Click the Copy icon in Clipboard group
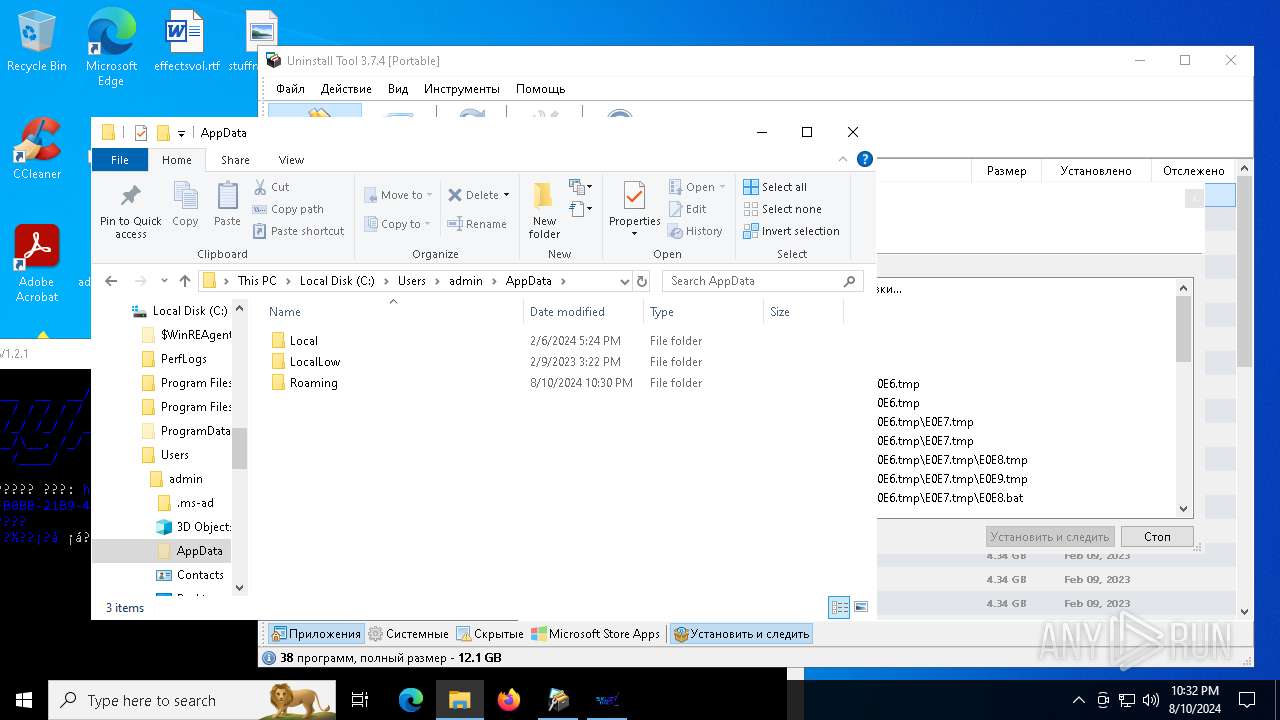The image size is (1280, 720). tap(185, 204)
